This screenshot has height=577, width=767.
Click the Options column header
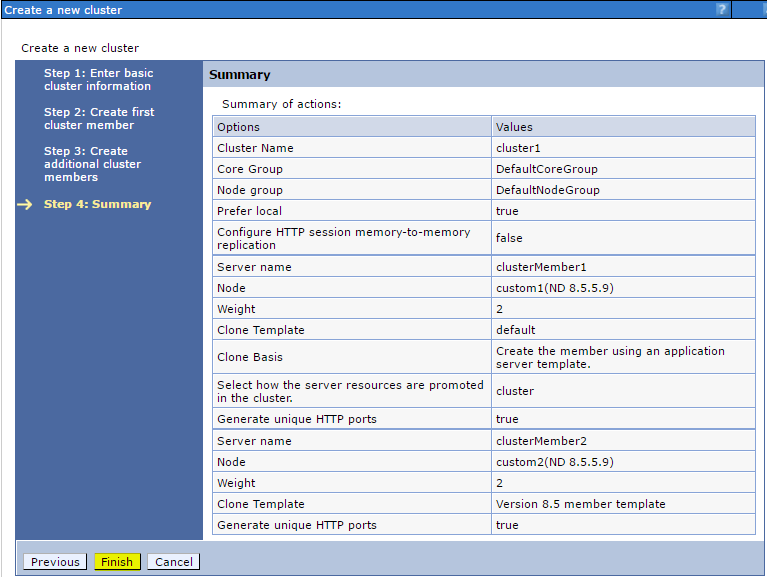352,127
